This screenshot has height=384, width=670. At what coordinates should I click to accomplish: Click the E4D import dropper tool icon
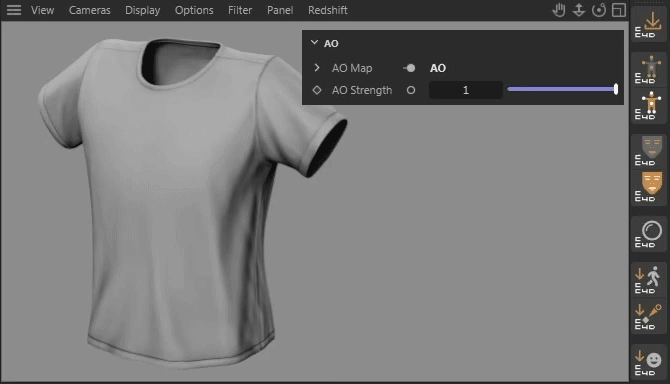tap(649, 316)
